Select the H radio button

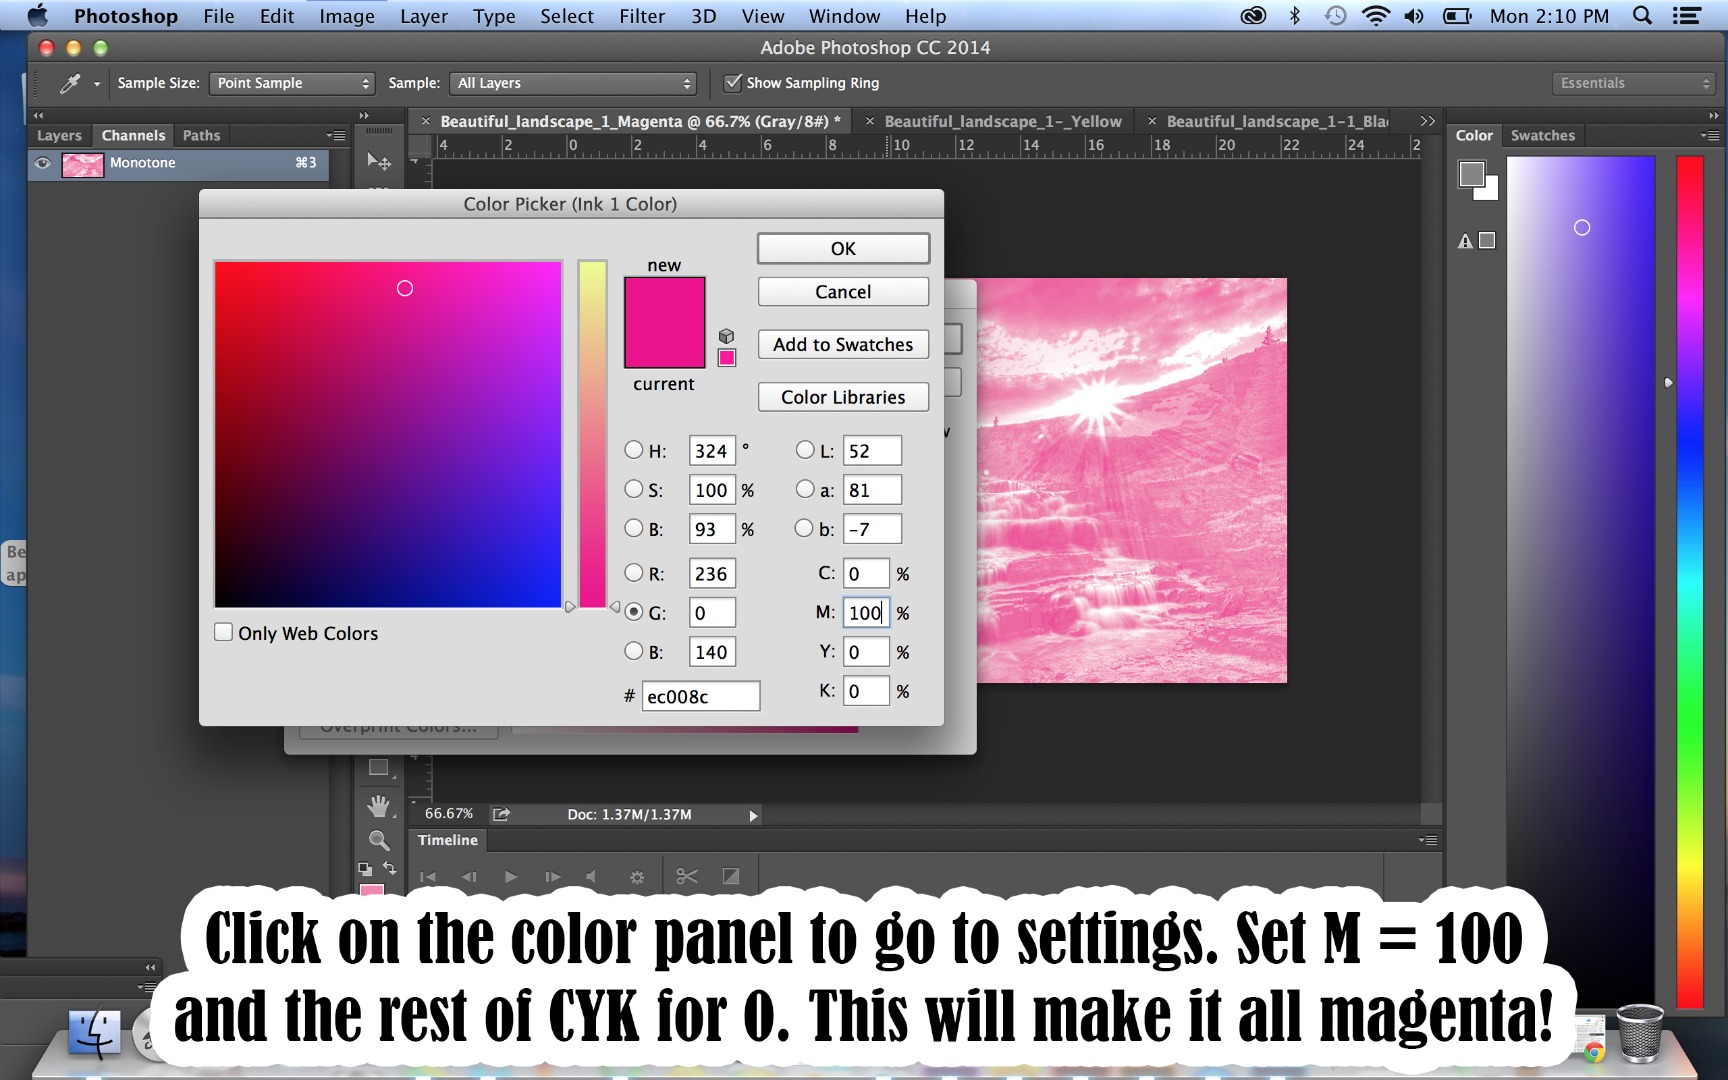tap(634, 450)
